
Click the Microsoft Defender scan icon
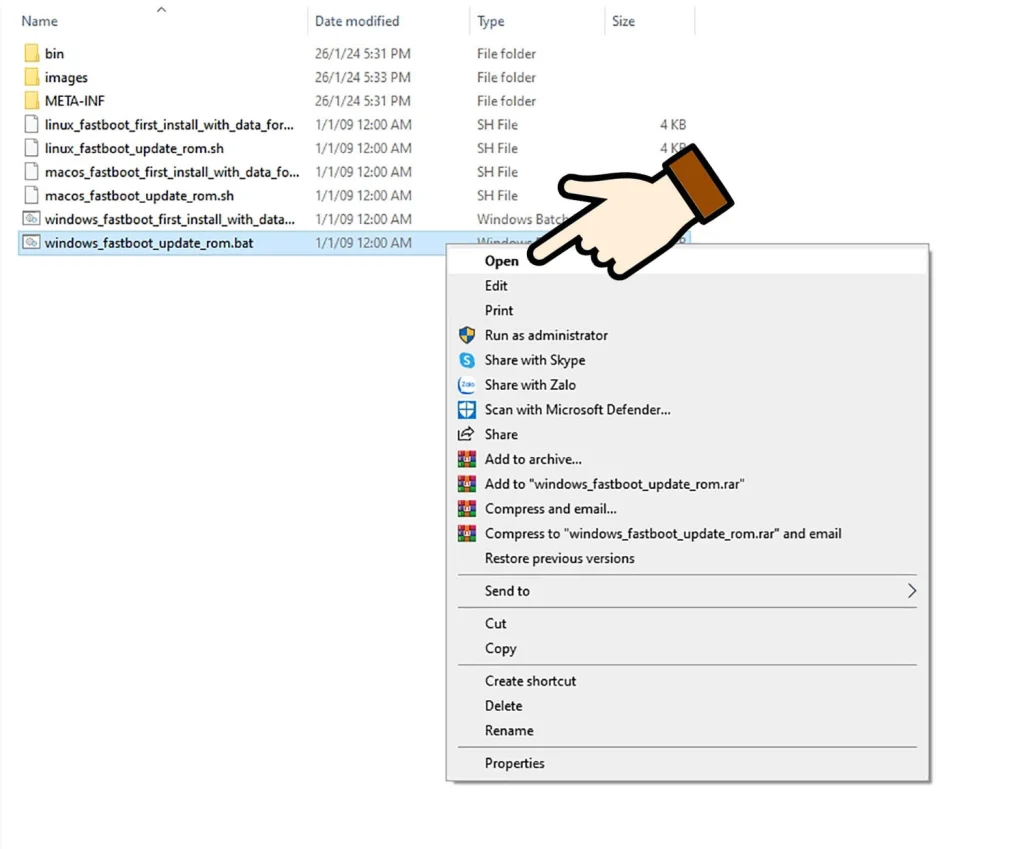tap(466, 410)
